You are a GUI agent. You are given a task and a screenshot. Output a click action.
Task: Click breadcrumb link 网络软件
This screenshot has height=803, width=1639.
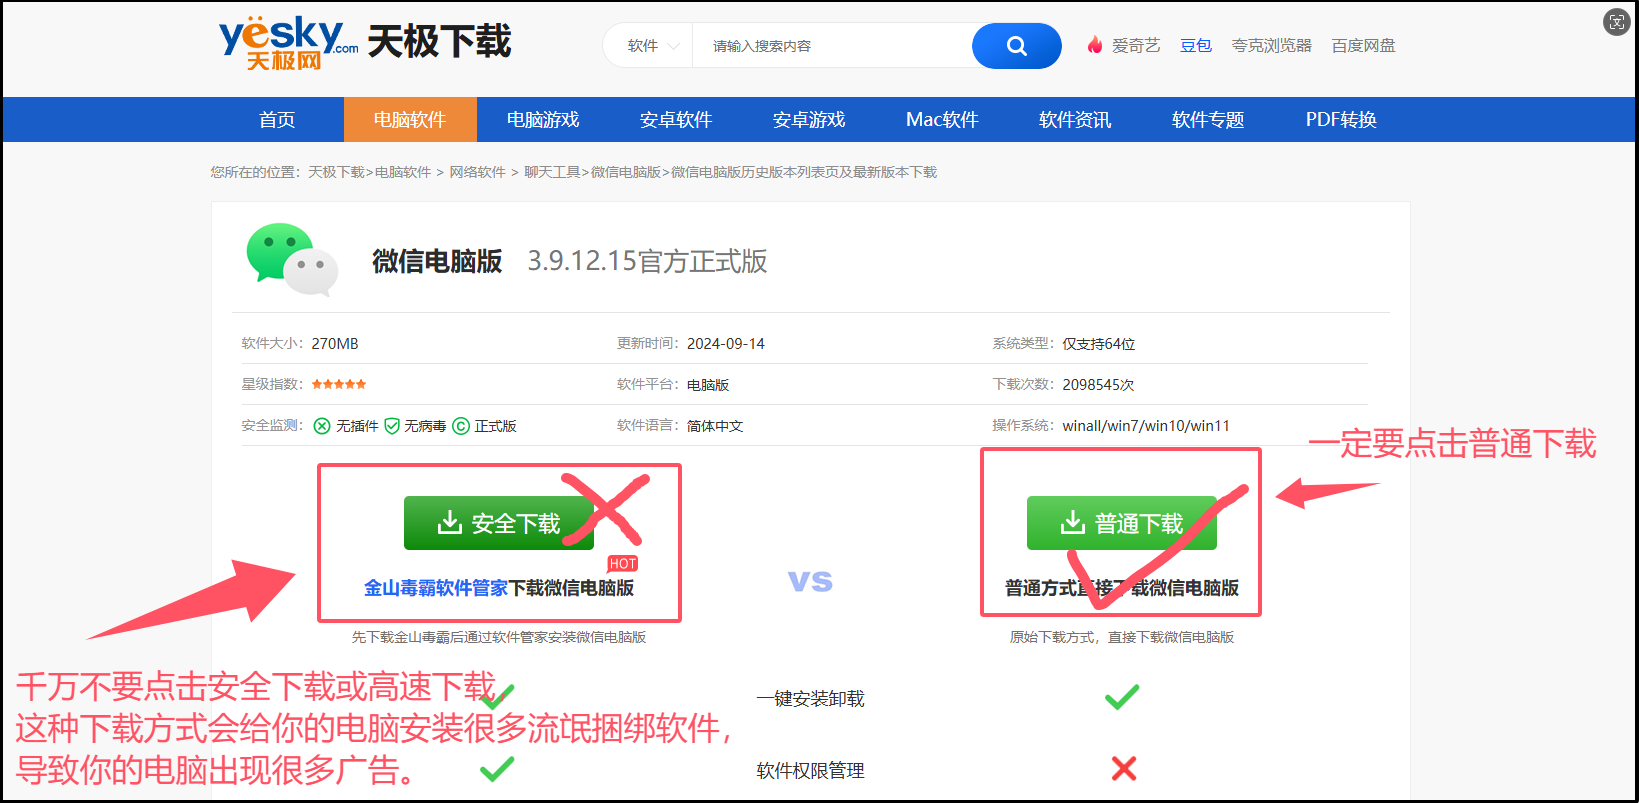[477, 172]
